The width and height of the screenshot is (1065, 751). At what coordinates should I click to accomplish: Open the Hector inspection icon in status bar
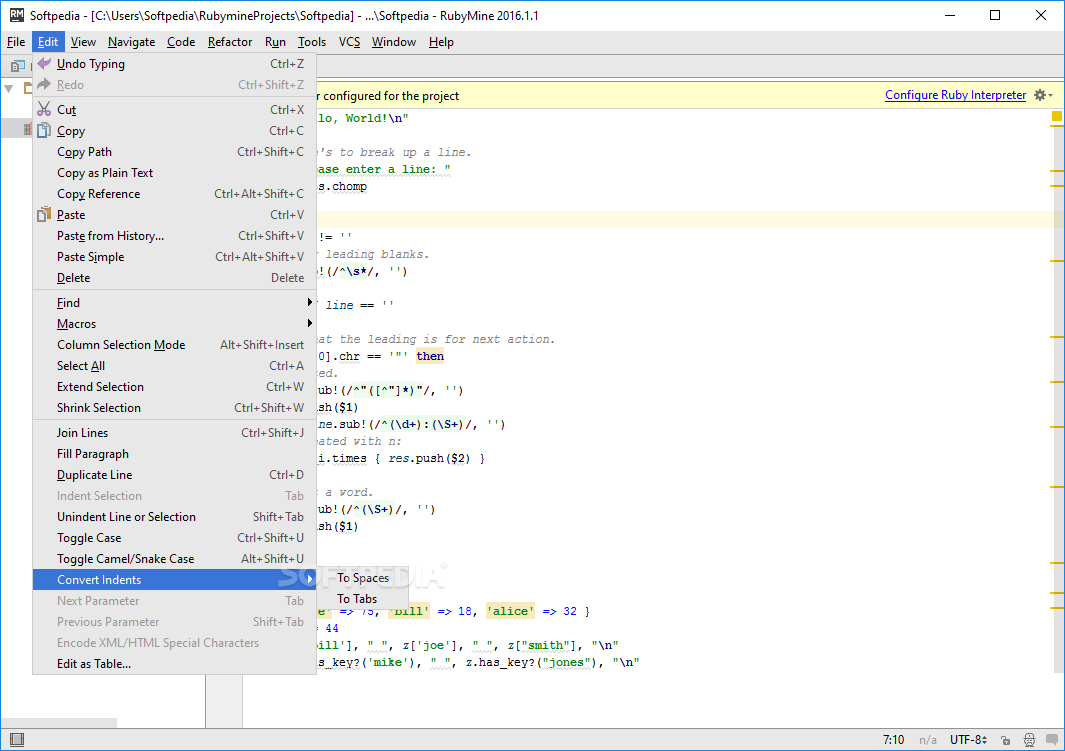click(x=1030, y=740)
